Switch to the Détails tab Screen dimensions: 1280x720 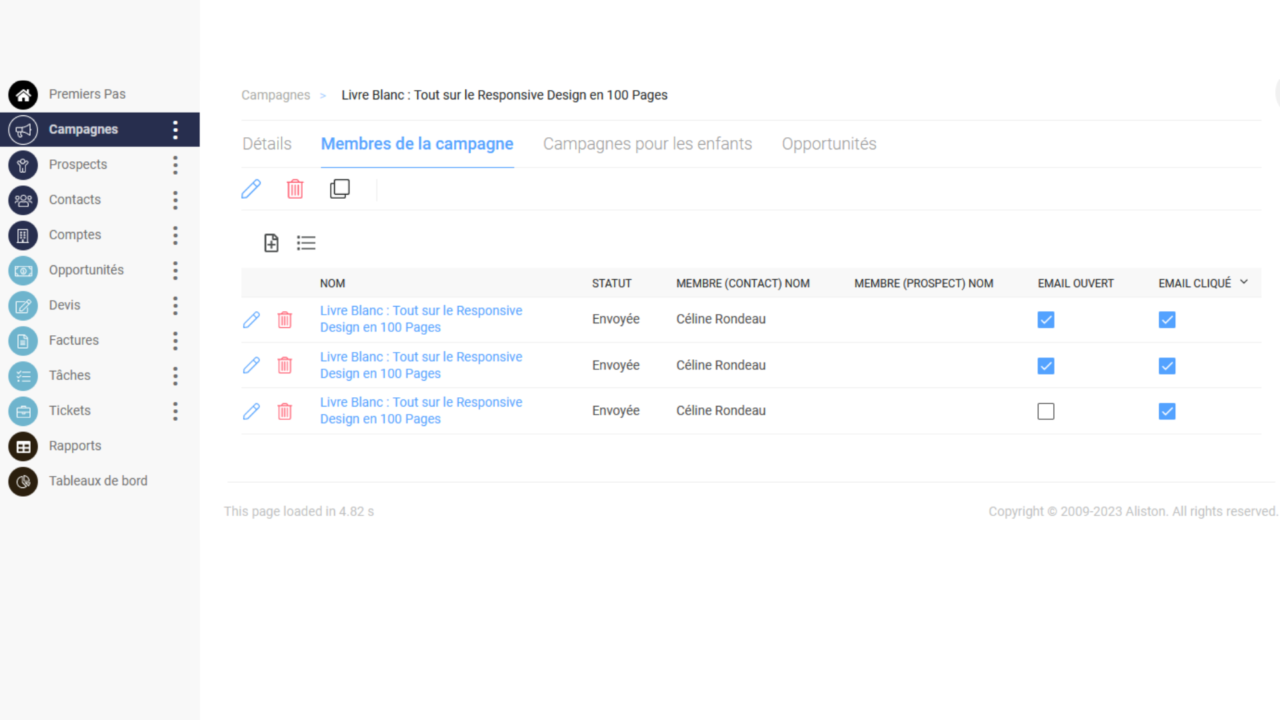click(x=267, y=144)
